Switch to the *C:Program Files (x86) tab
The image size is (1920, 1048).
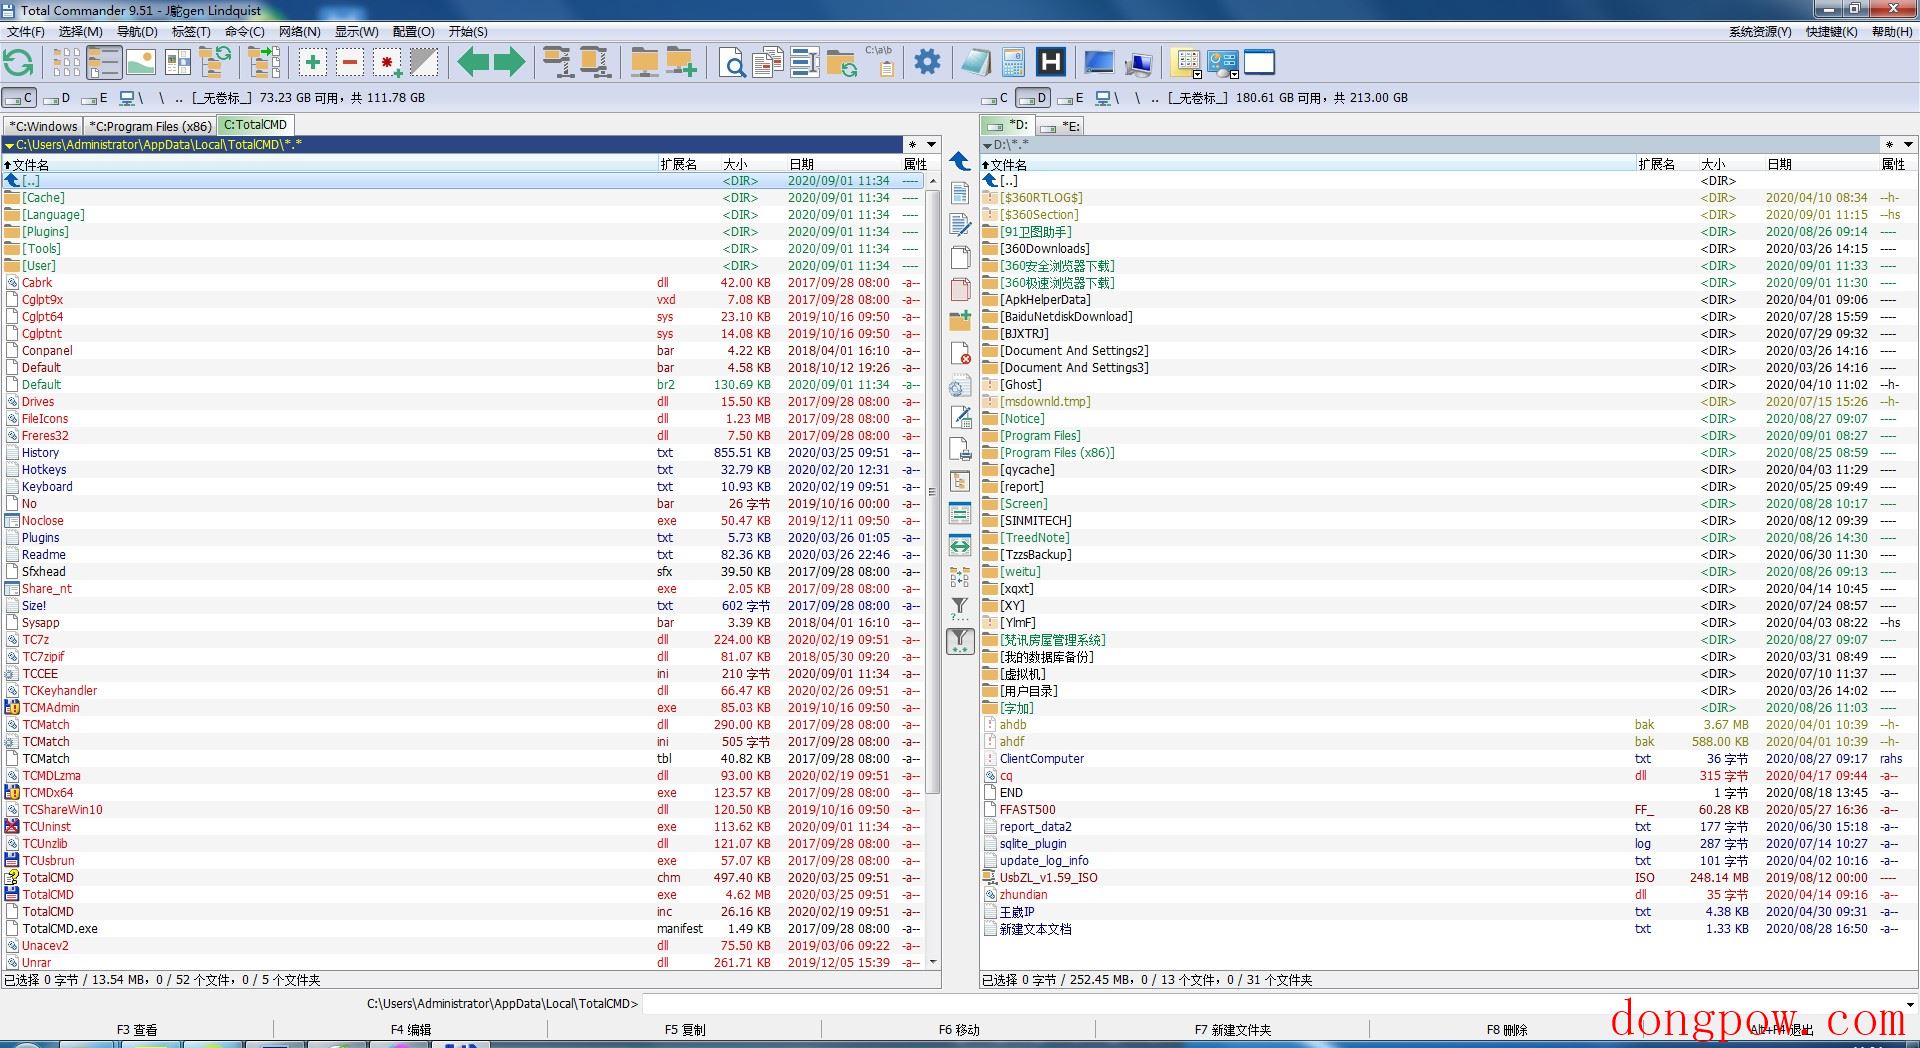(150, 126)
